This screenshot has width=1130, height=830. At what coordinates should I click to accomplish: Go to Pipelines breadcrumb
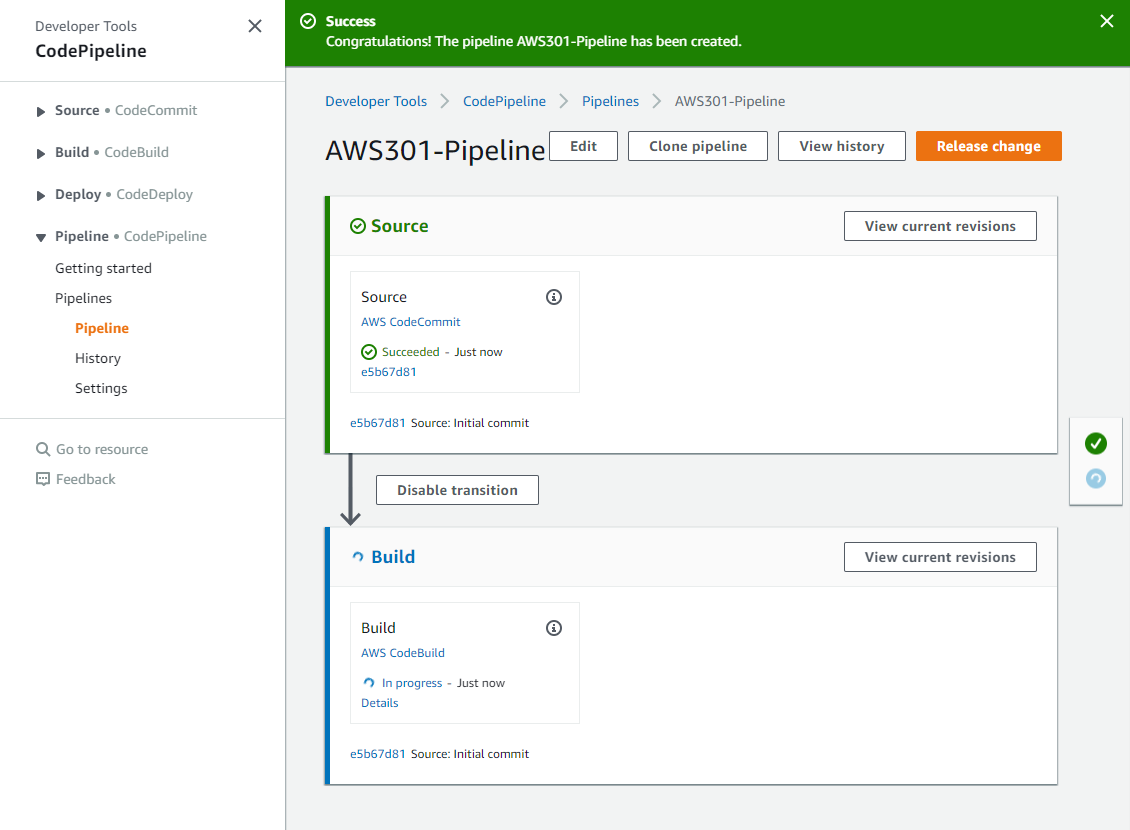(610, 101)
